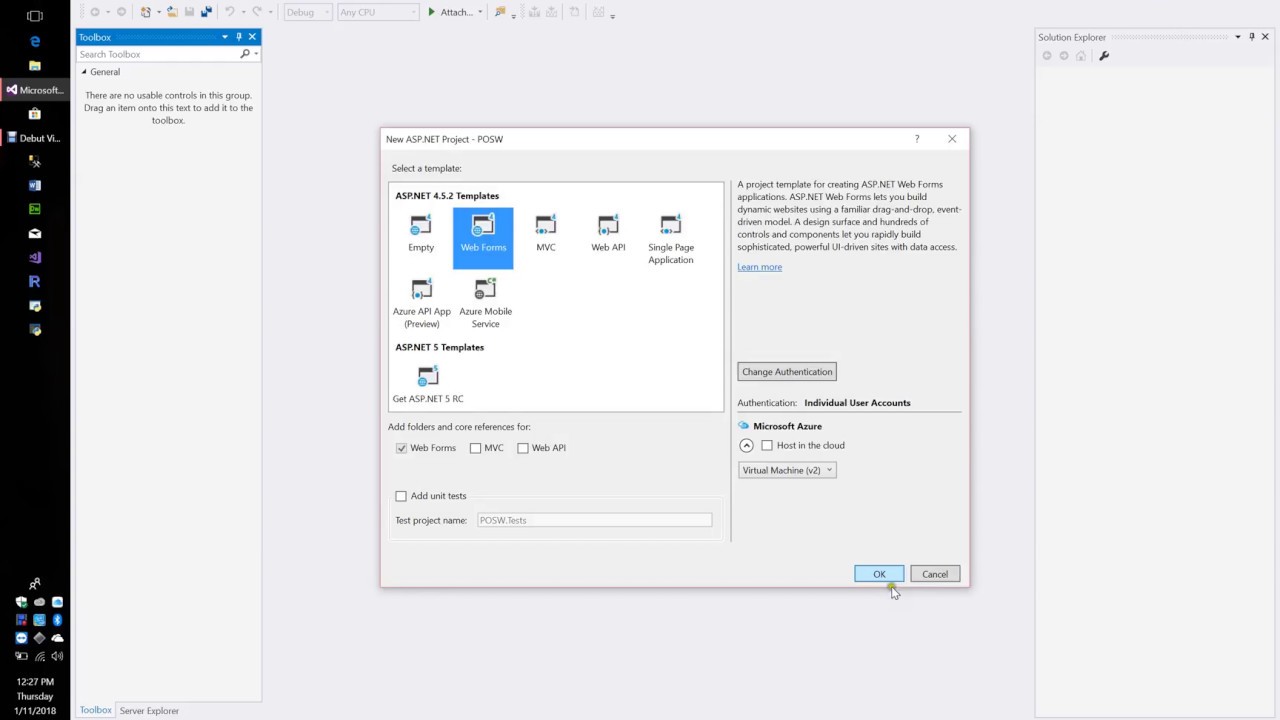Click the Open File toolbar icon
Image resolution: width=1280 pixels, height=720 pixels.
(172, 12)
